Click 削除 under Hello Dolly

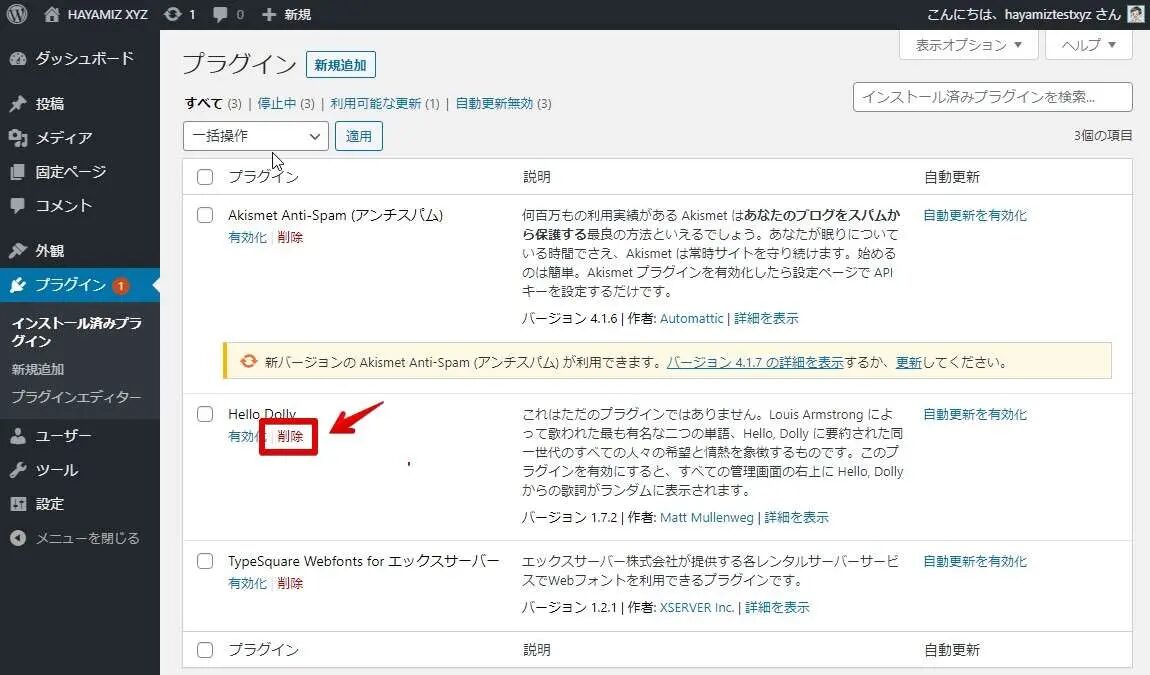click(290, 436)
